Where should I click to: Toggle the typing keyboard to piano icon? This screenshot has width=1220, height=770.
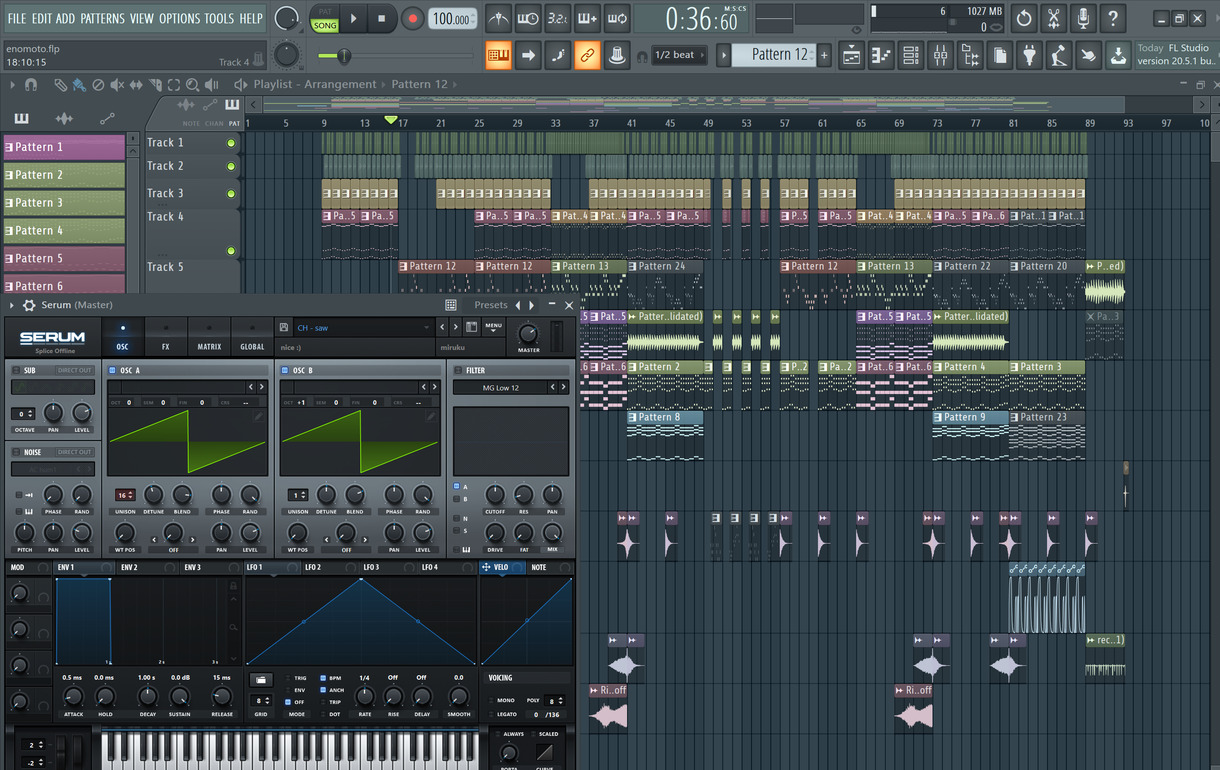pyautogui.click(x=498, y=56)
